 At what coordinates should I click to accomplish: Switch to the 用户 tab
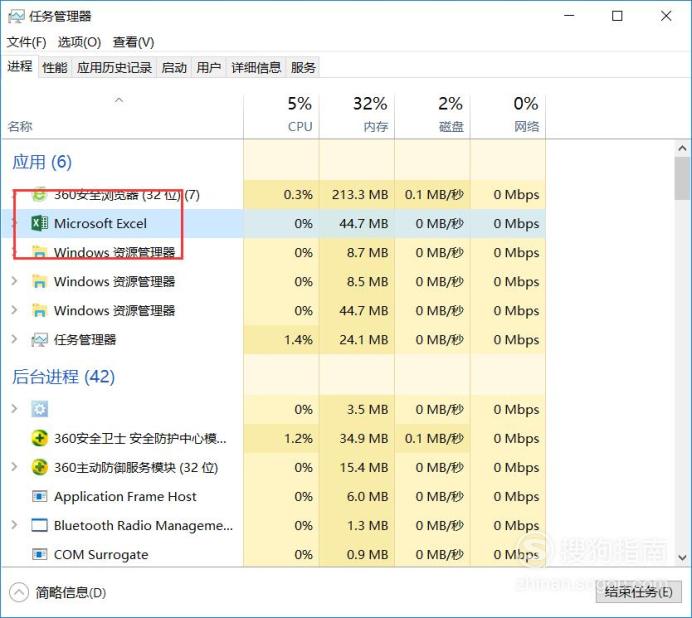pos(209,68)
